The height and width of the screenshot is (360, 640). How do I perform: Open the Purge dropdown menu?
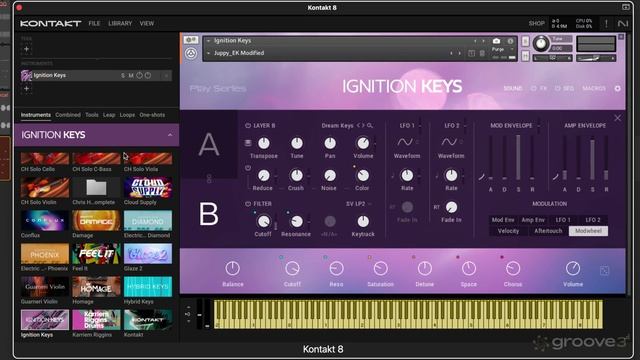coord(512,49)
